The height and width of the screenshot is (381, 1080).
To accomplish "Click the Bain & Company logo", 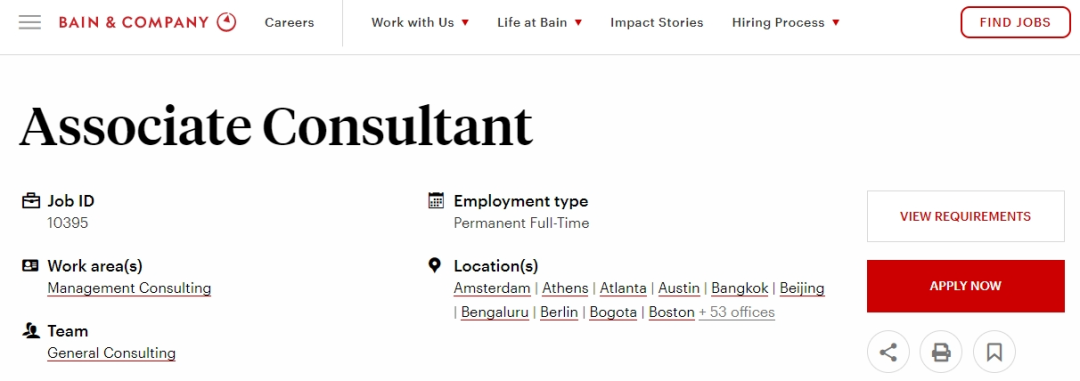I will [x=147, y=22].
